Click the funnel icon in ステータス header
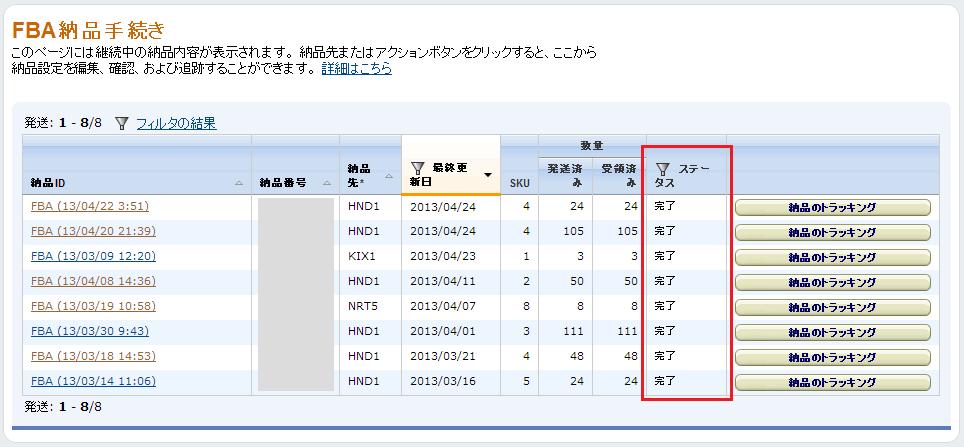This screenshot has width=964, height=447. pos(662,169)
